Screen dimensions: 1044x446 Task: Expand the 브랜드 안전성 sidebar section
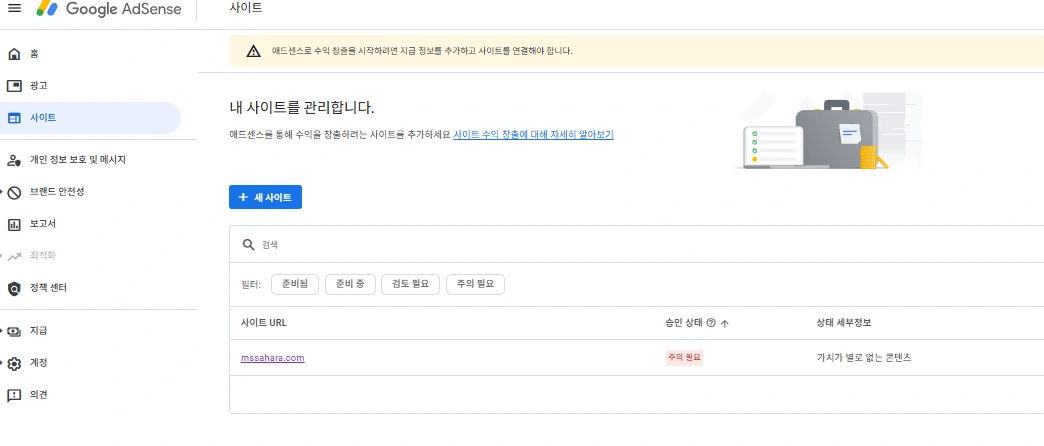(x=2, y=192)
